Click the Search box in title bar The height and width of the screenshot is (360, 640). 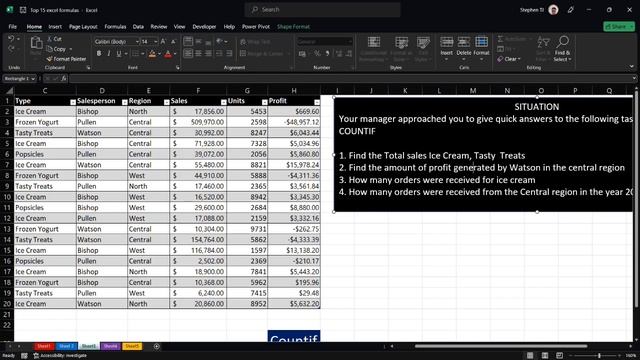(322, 9)
